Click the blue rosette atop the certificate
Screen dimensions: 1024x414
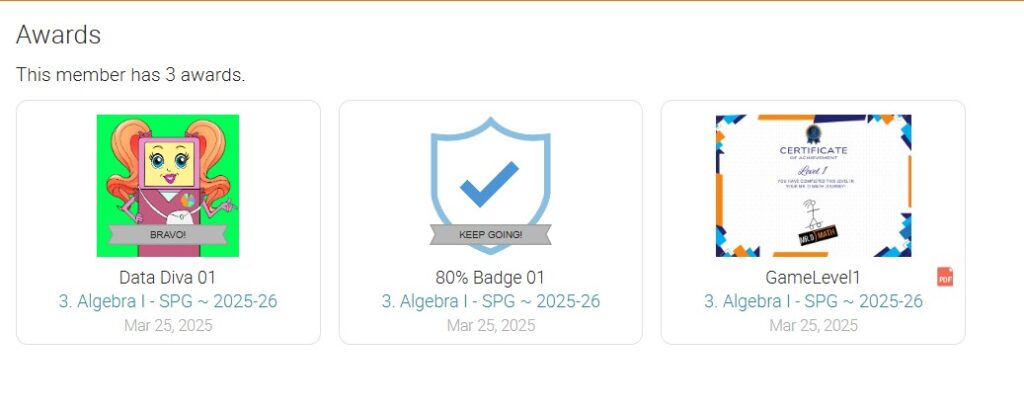(x=813, y=131)
